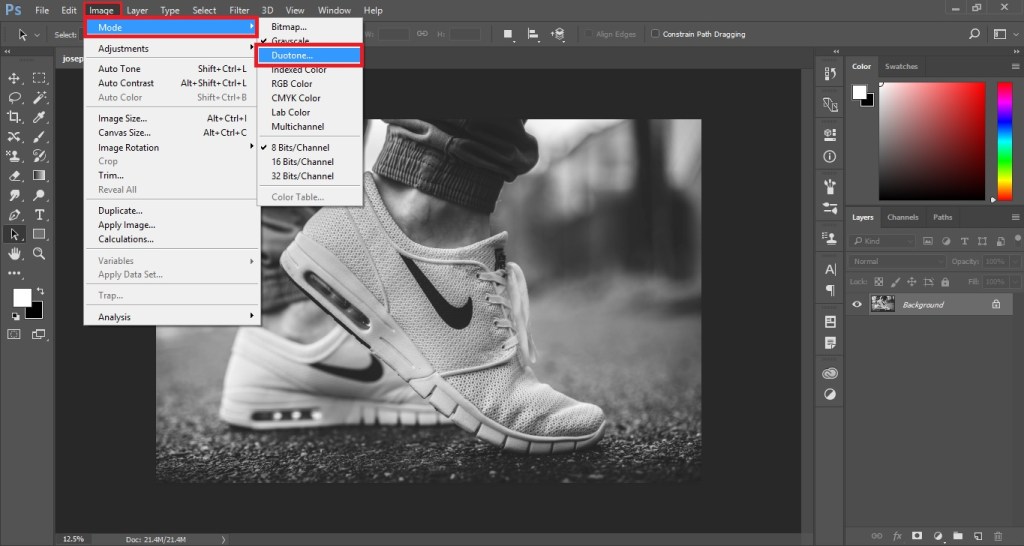
Task: Hide the Background layer eye icon
Action: (857, 304)
